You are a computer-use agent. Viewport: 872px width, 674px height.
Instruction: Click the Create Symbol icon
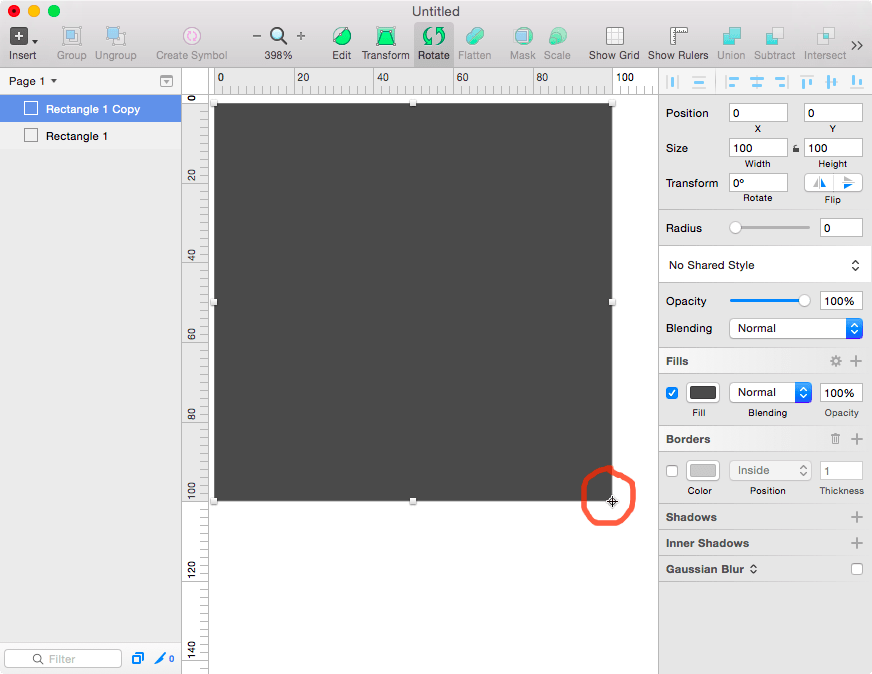tap(191, 36)
